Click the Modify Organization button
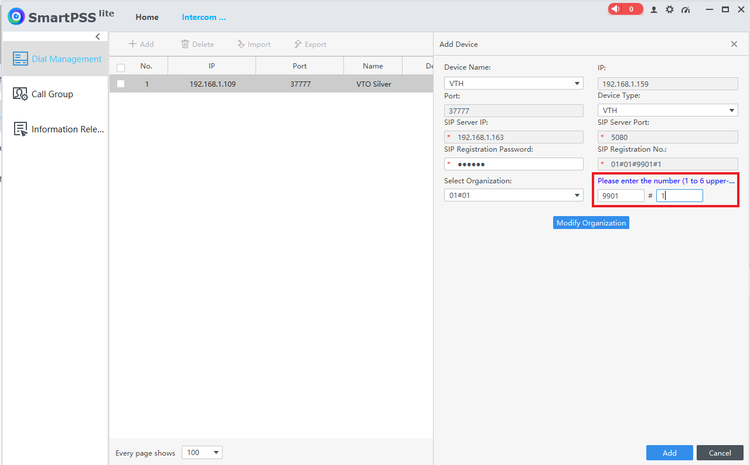The height and width of the screenshot is (465, 750). click(x=591, y=223)
